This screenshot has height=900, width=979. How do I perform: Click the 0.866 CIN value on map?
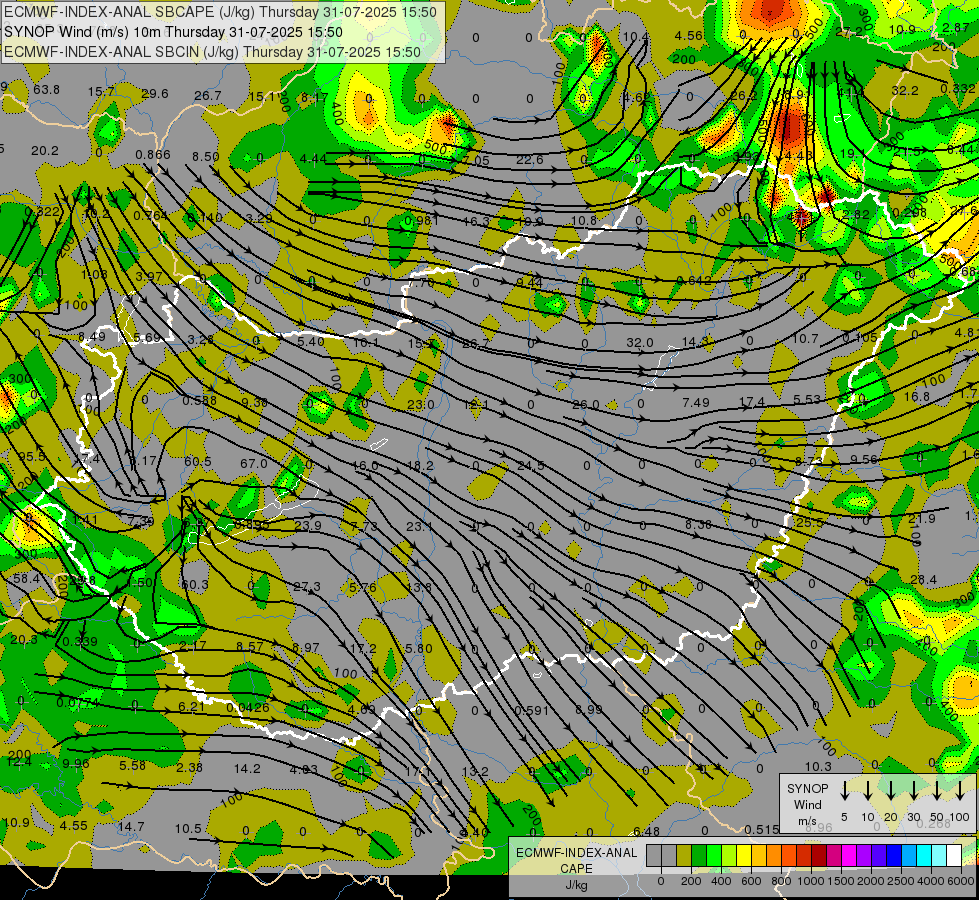(x=153, y=155)
